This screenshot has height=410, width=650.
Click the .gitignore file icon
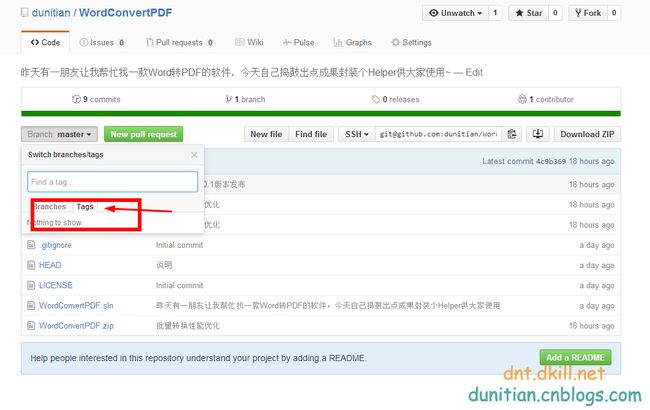coord(31,245)
